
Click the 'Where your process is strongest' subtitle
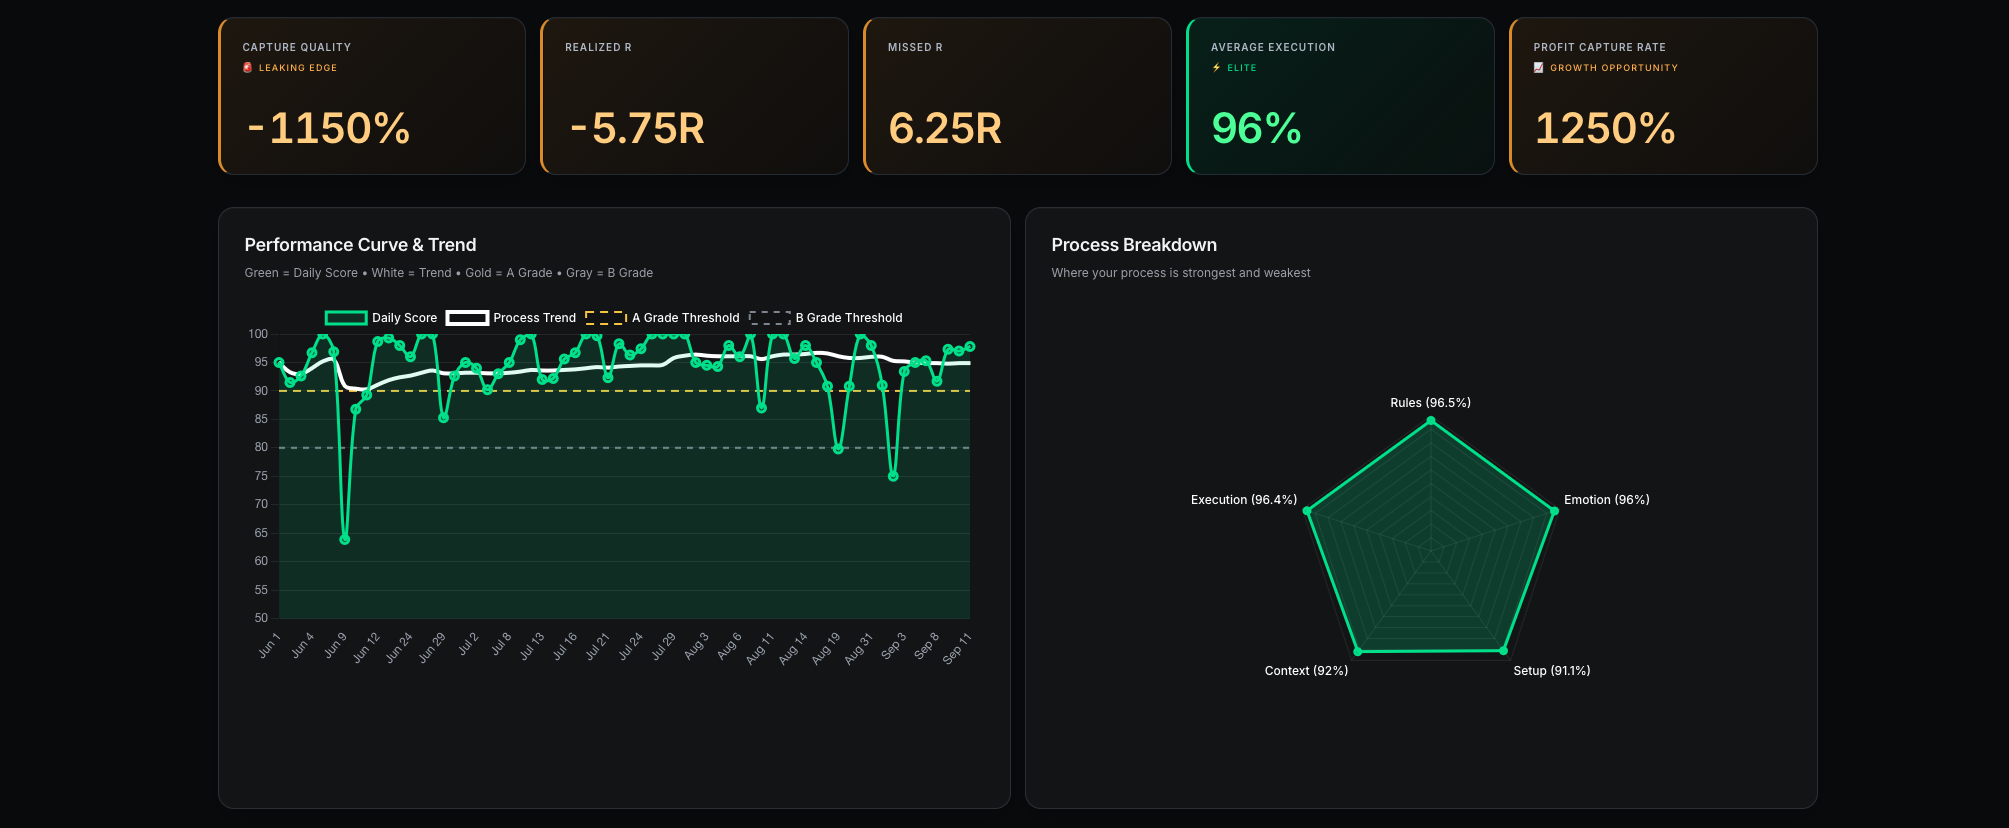(1181, 273)
